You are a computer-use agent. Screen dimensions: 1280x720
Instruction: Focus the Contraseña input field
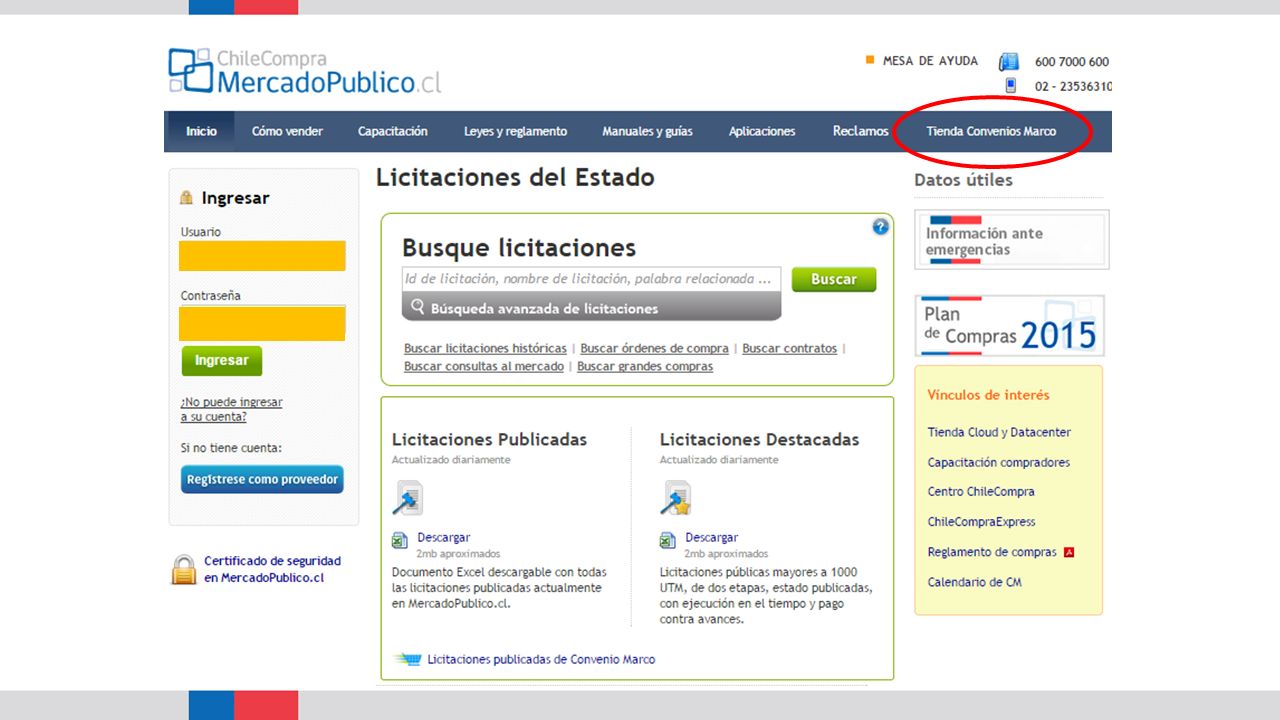[262, 323]
